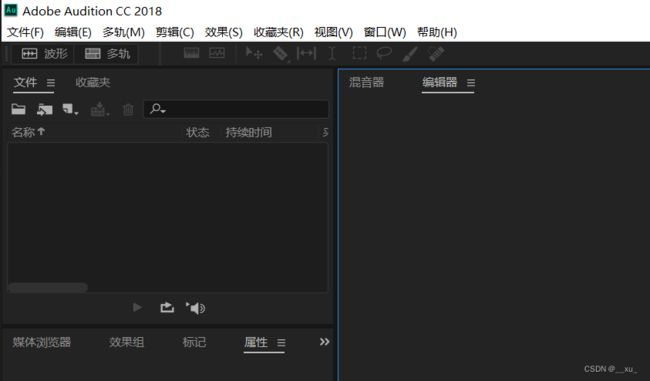The height and width of the screenshot is (381, 650).
Task: Toggle Loop Playback in Files panel
Action: pyautogui.click(x=167, y=308)
